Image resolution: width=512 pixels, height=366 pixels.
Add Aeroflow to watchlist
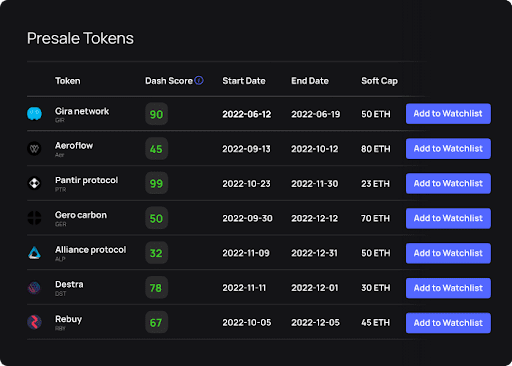point(448,149)
